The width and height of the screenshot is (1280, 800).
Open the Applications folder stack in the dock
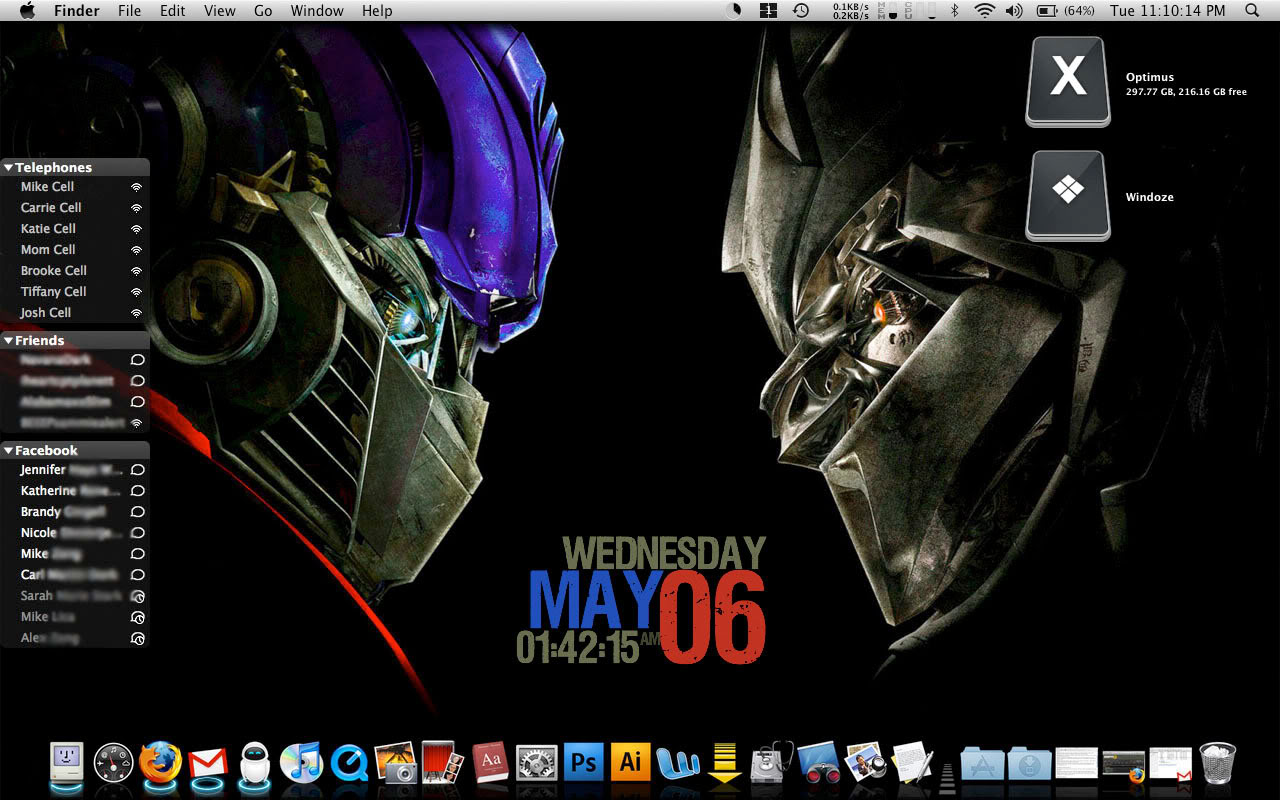pos(982,764)
